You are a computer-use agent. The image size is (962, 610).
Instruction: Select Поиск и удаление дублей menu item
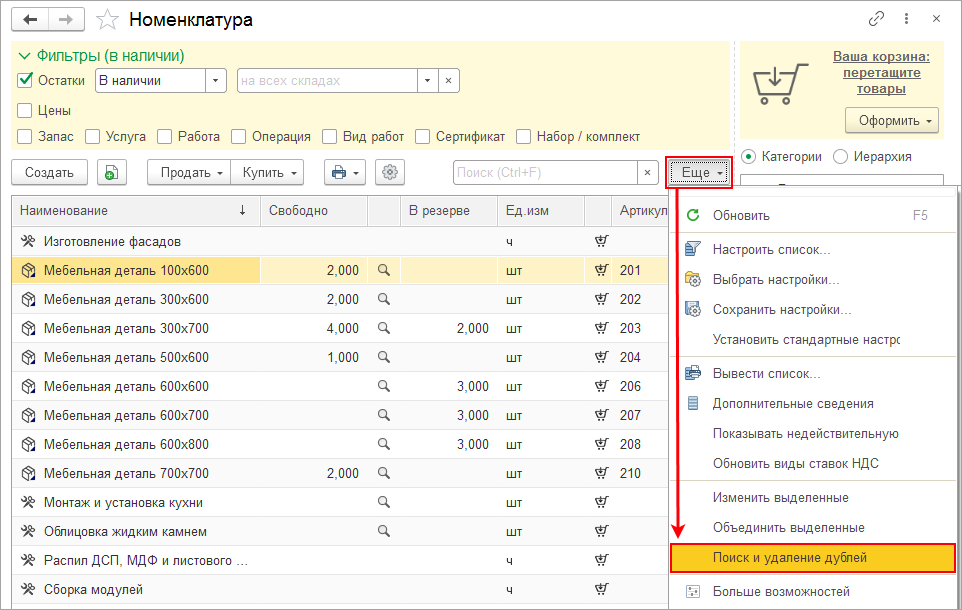(814, 558)
